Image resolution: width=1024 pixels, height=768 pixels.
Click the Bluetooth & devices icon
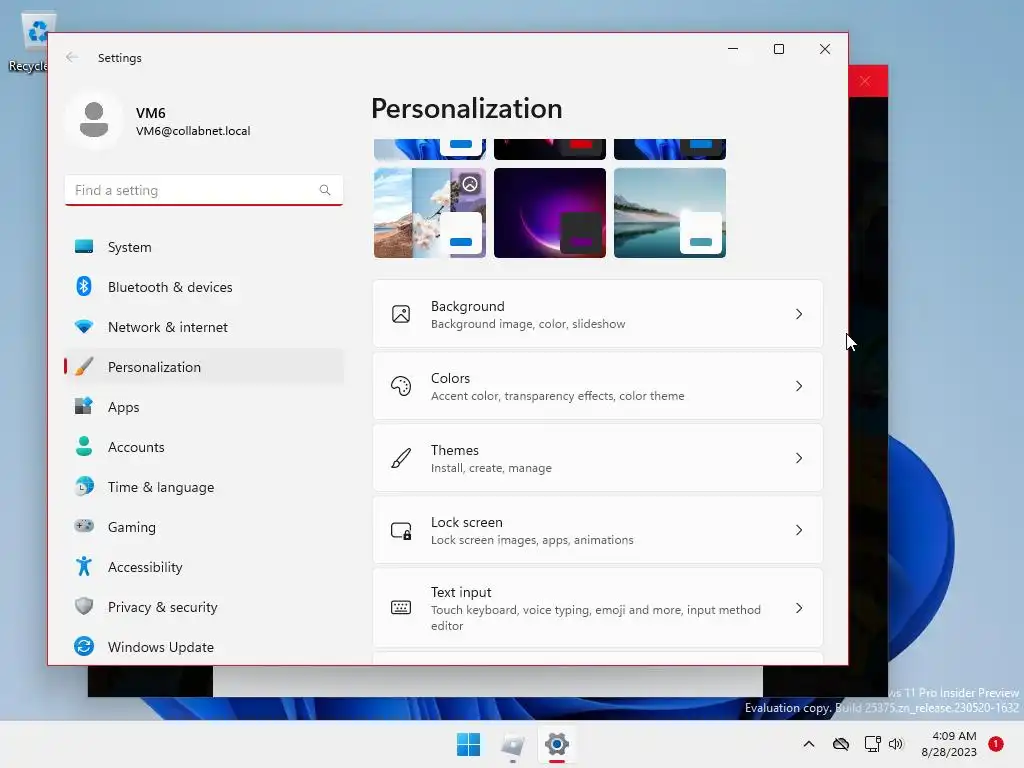tap(84, 286)
